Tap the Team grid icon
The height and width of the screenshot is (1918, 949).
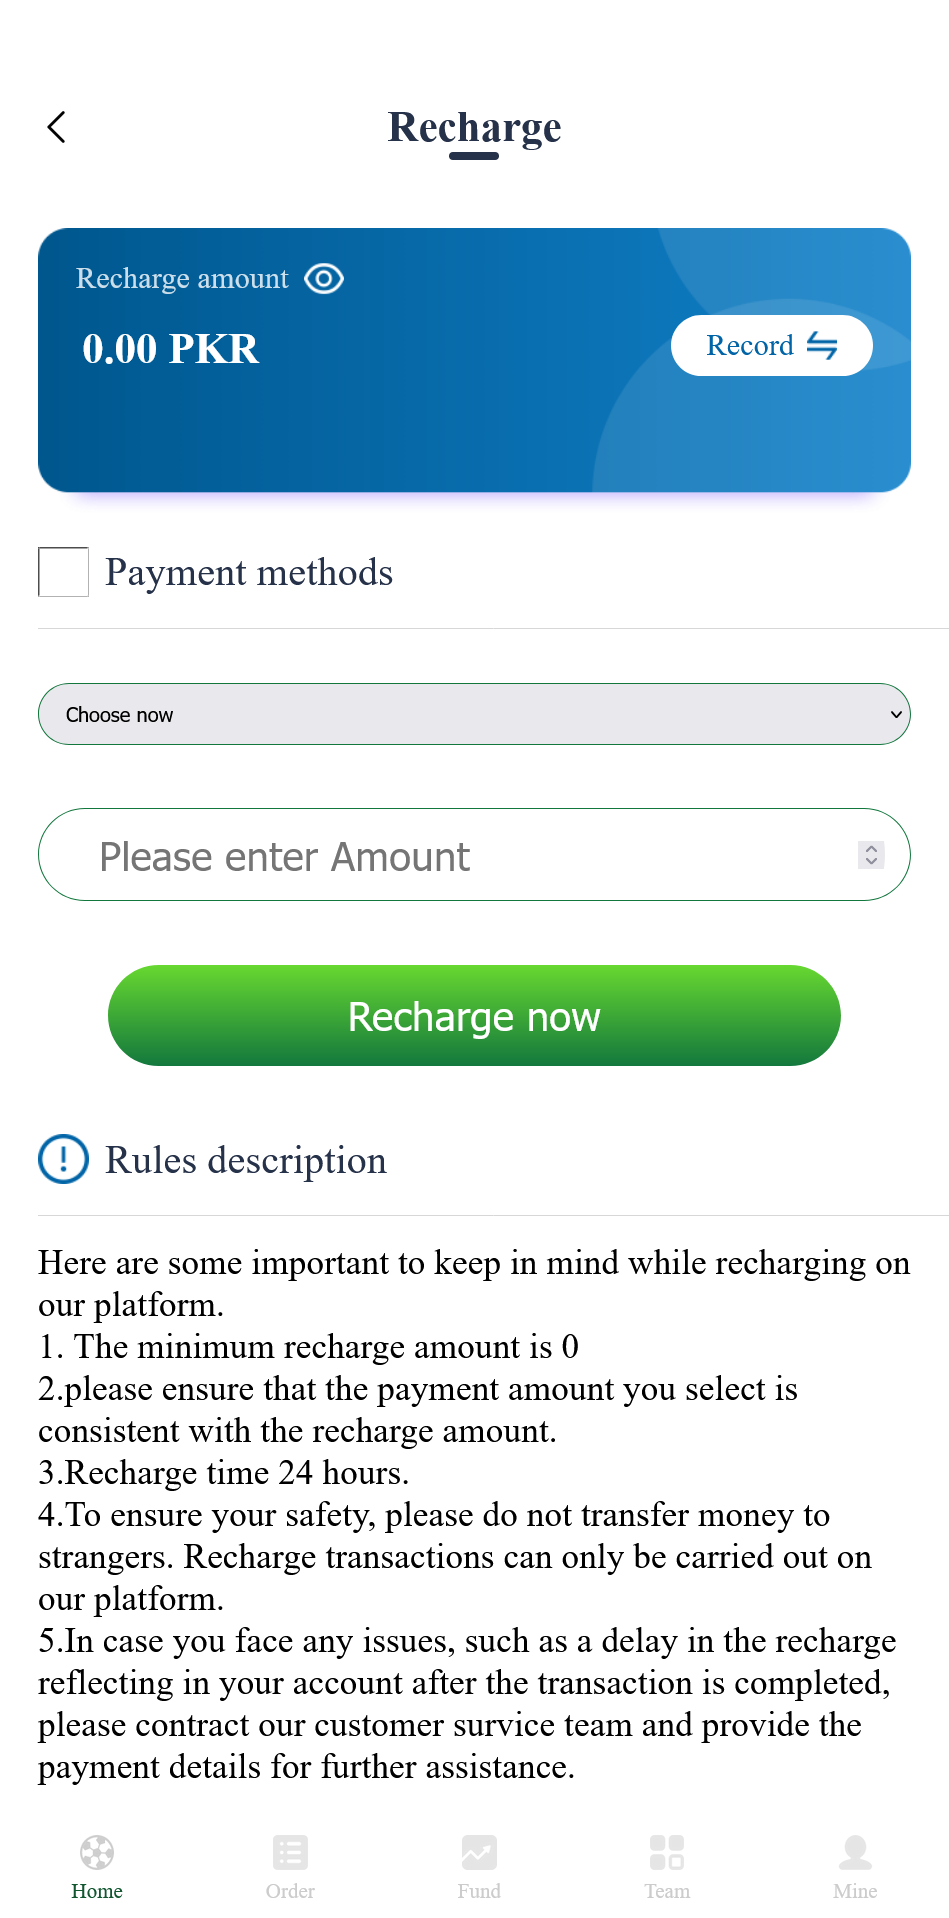(667, 1852)
